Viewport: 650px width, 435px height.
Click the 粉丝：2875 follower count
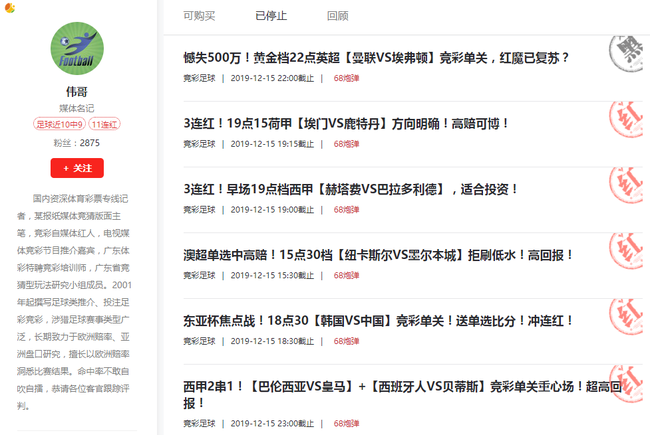pyautogui.click(x=77, y=143)
